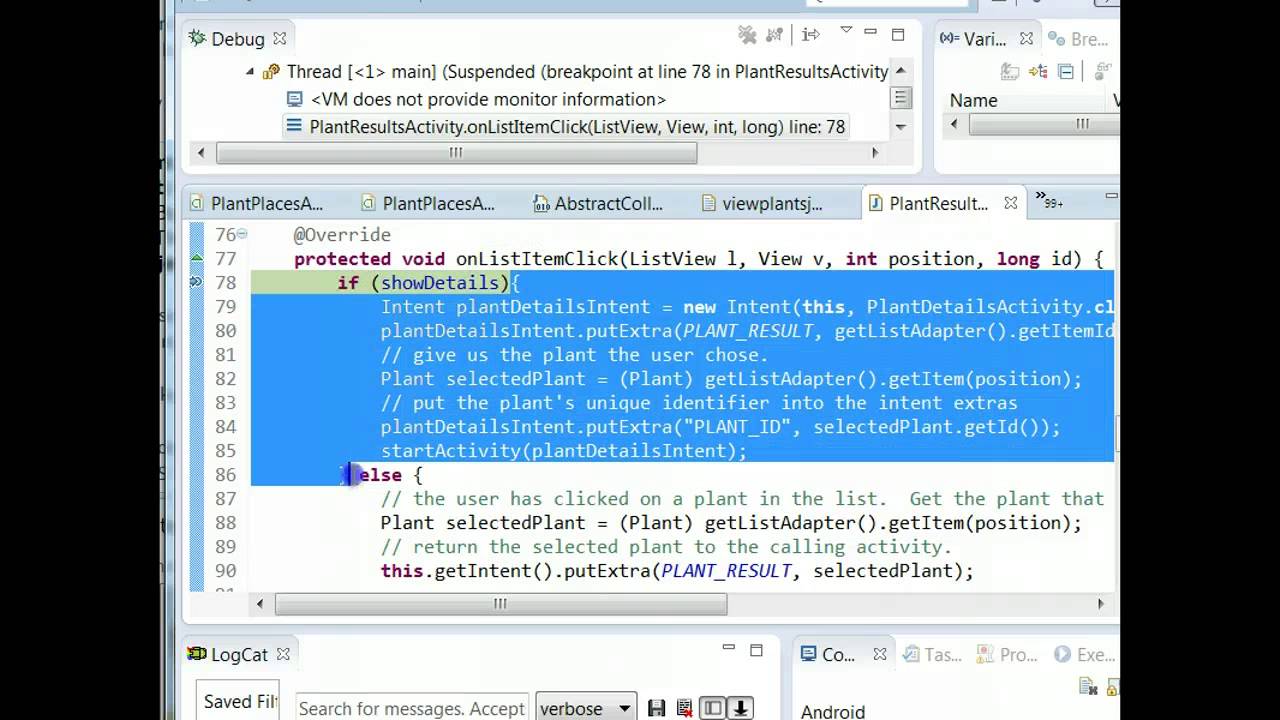Collapse the Thread main tree node

(x=250, y=71)
